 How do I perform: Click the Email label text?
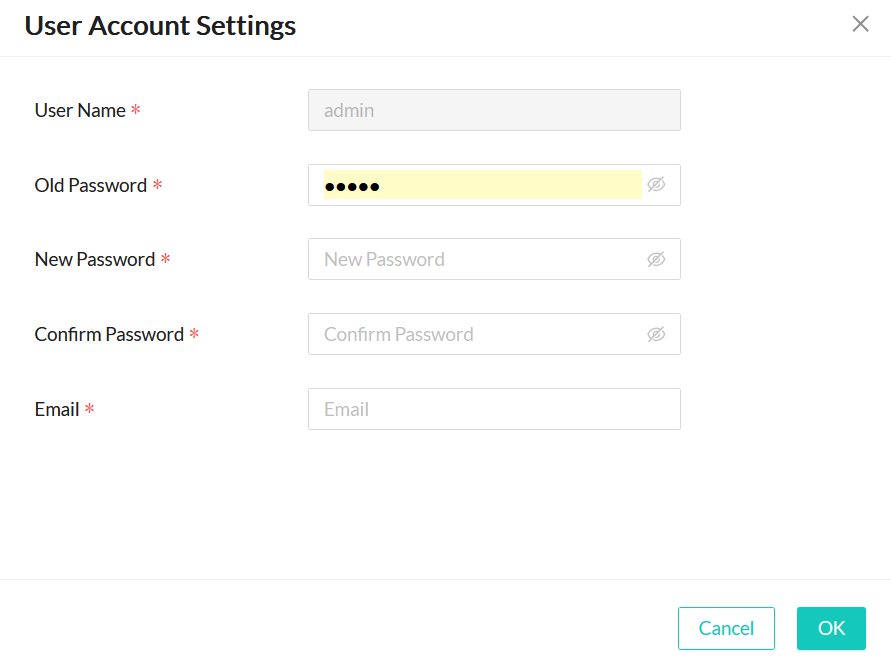pyautogui.click(x=57, y=409)
